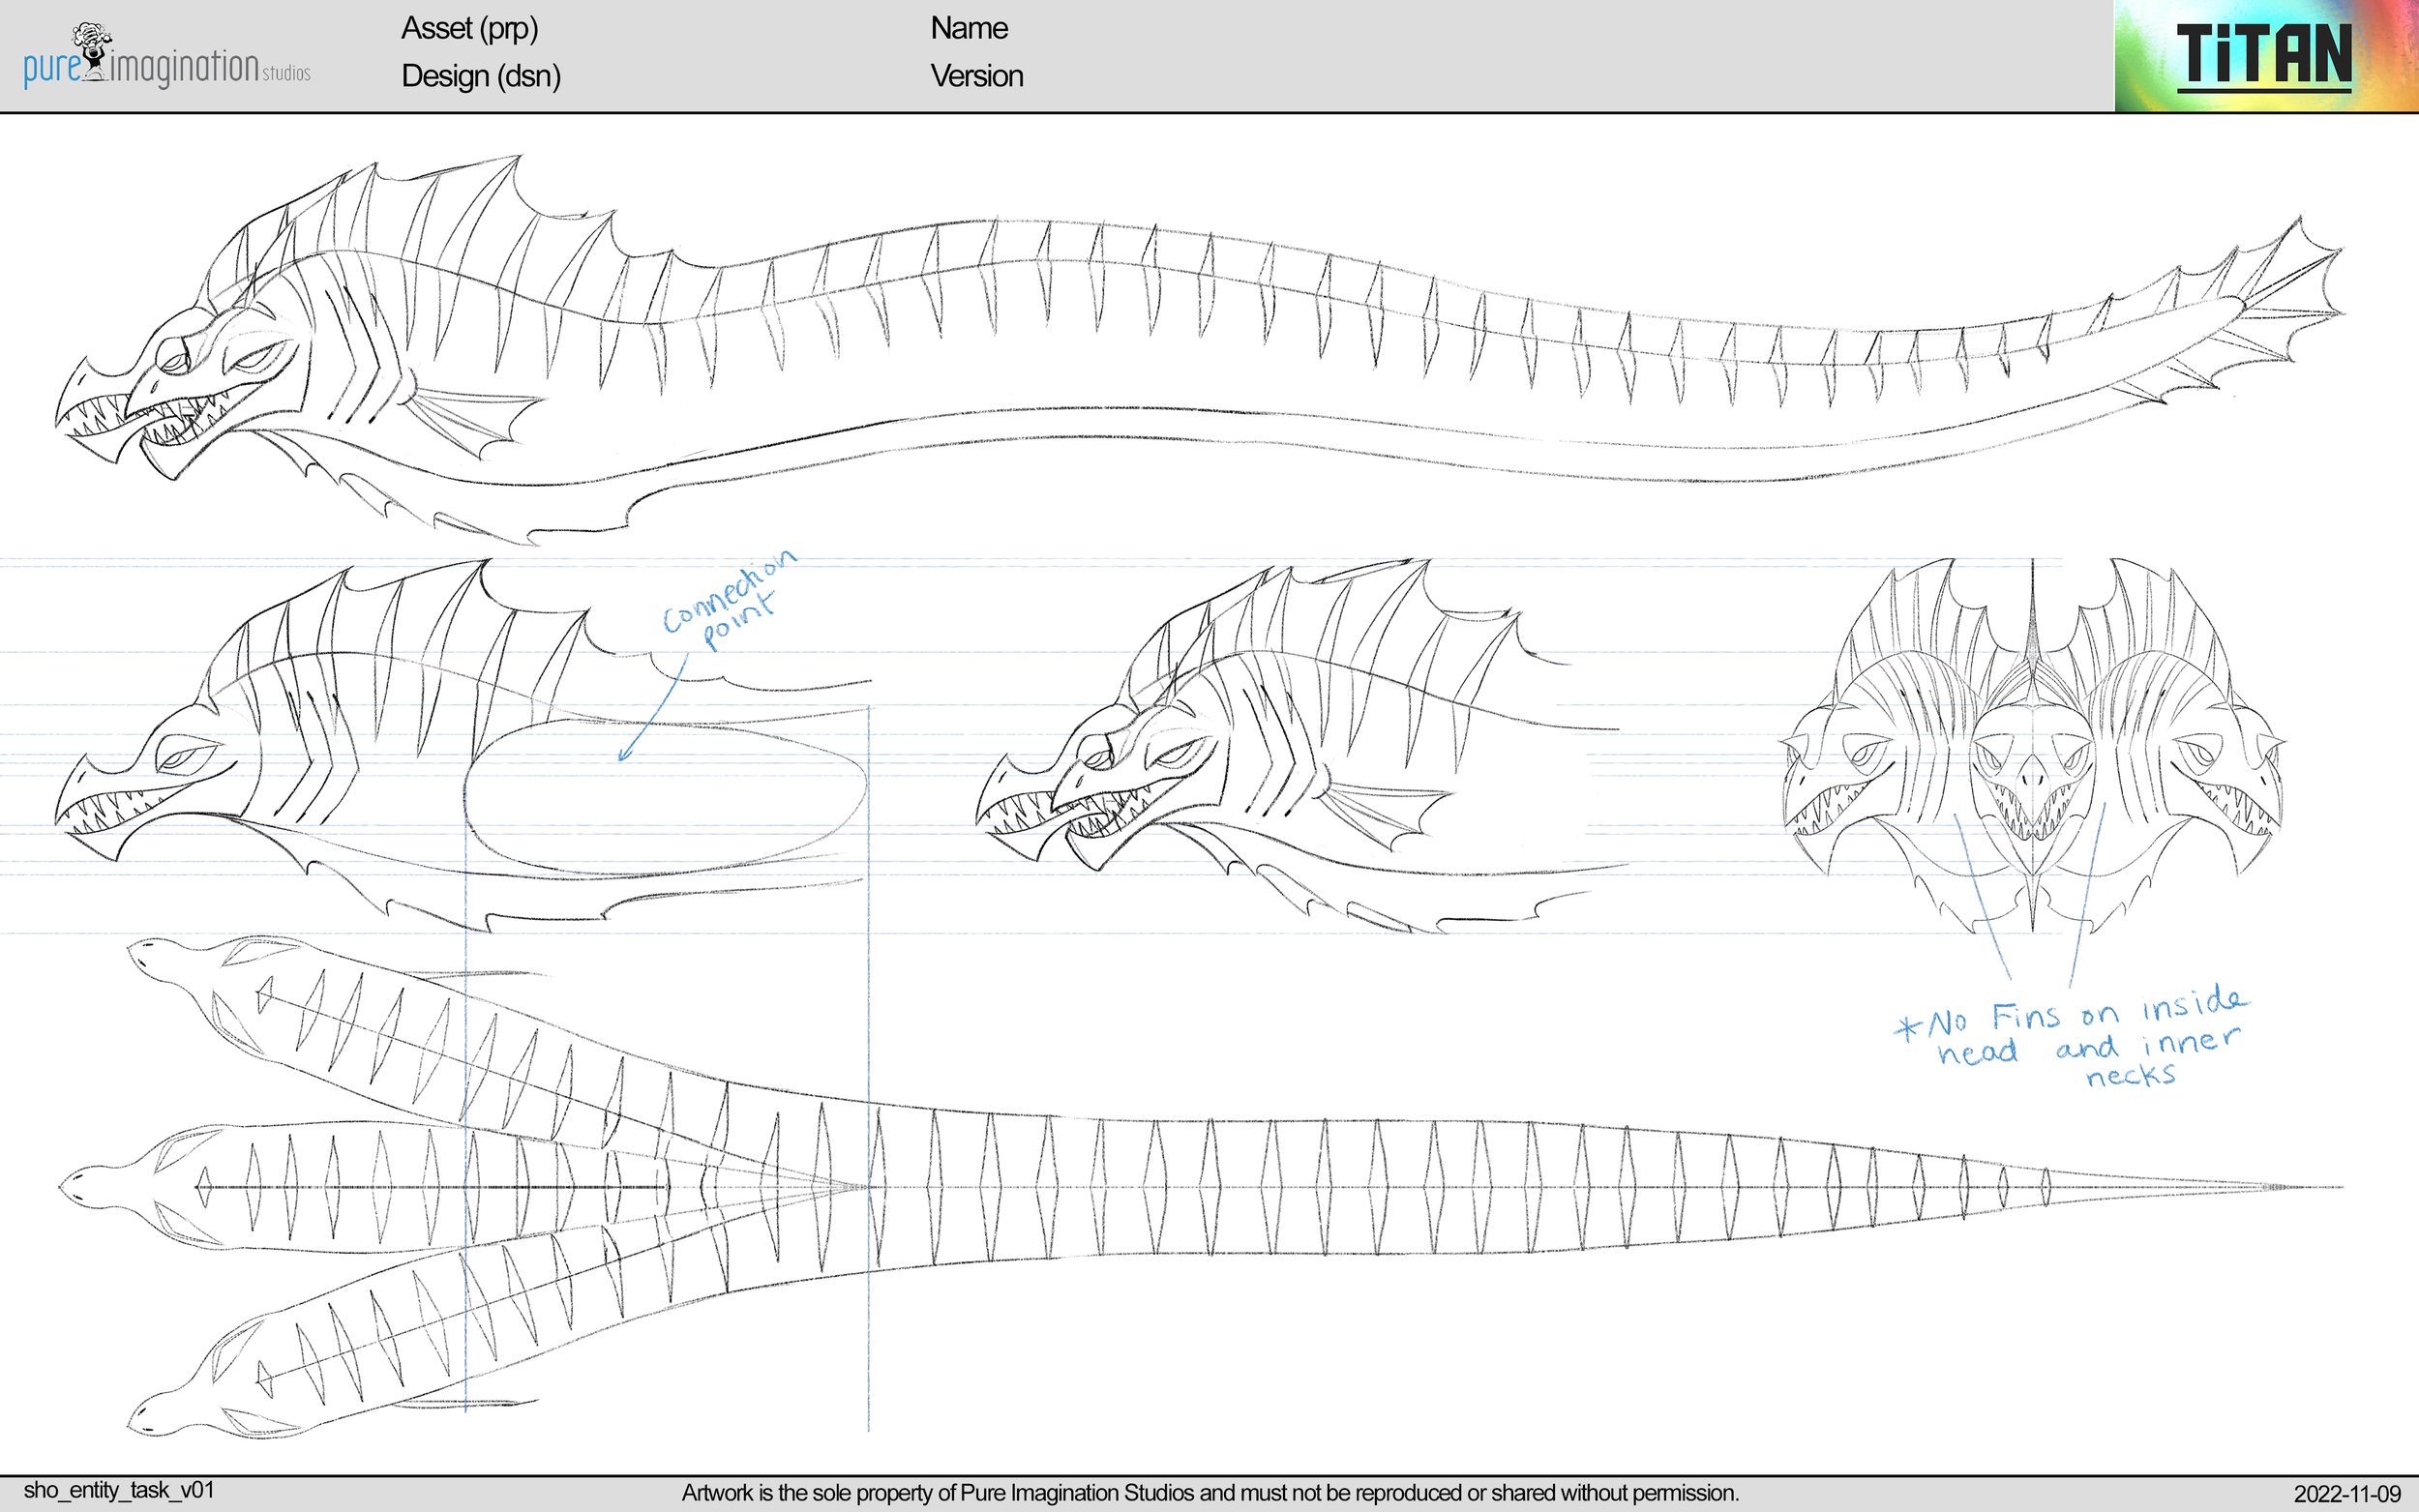Open the Design (dsn) field

(480, 77)
